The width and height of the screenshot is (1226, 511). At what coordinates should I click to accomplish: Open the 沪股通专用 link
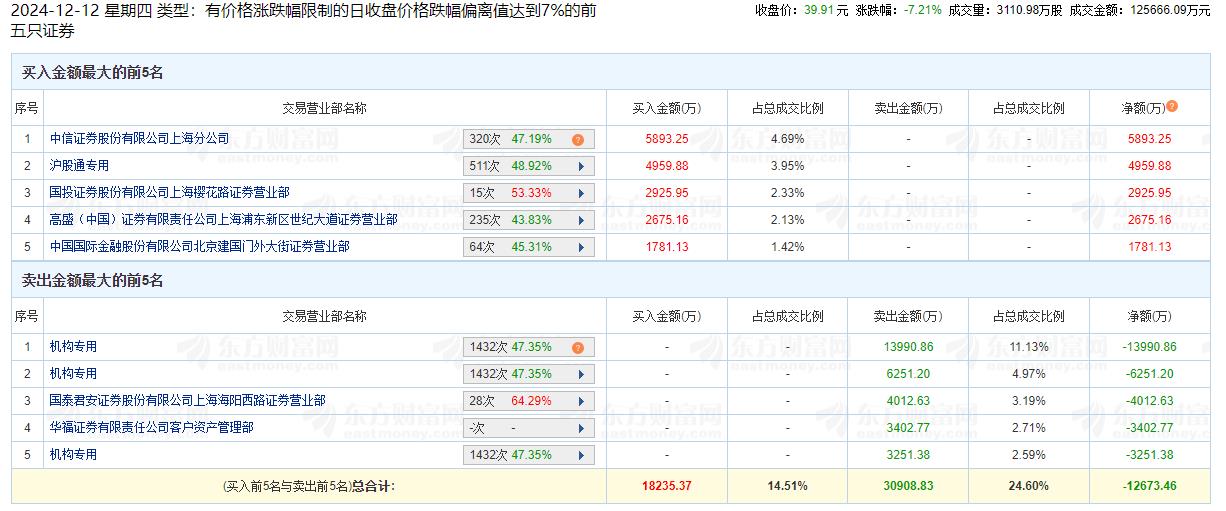(x=80, y=166)
